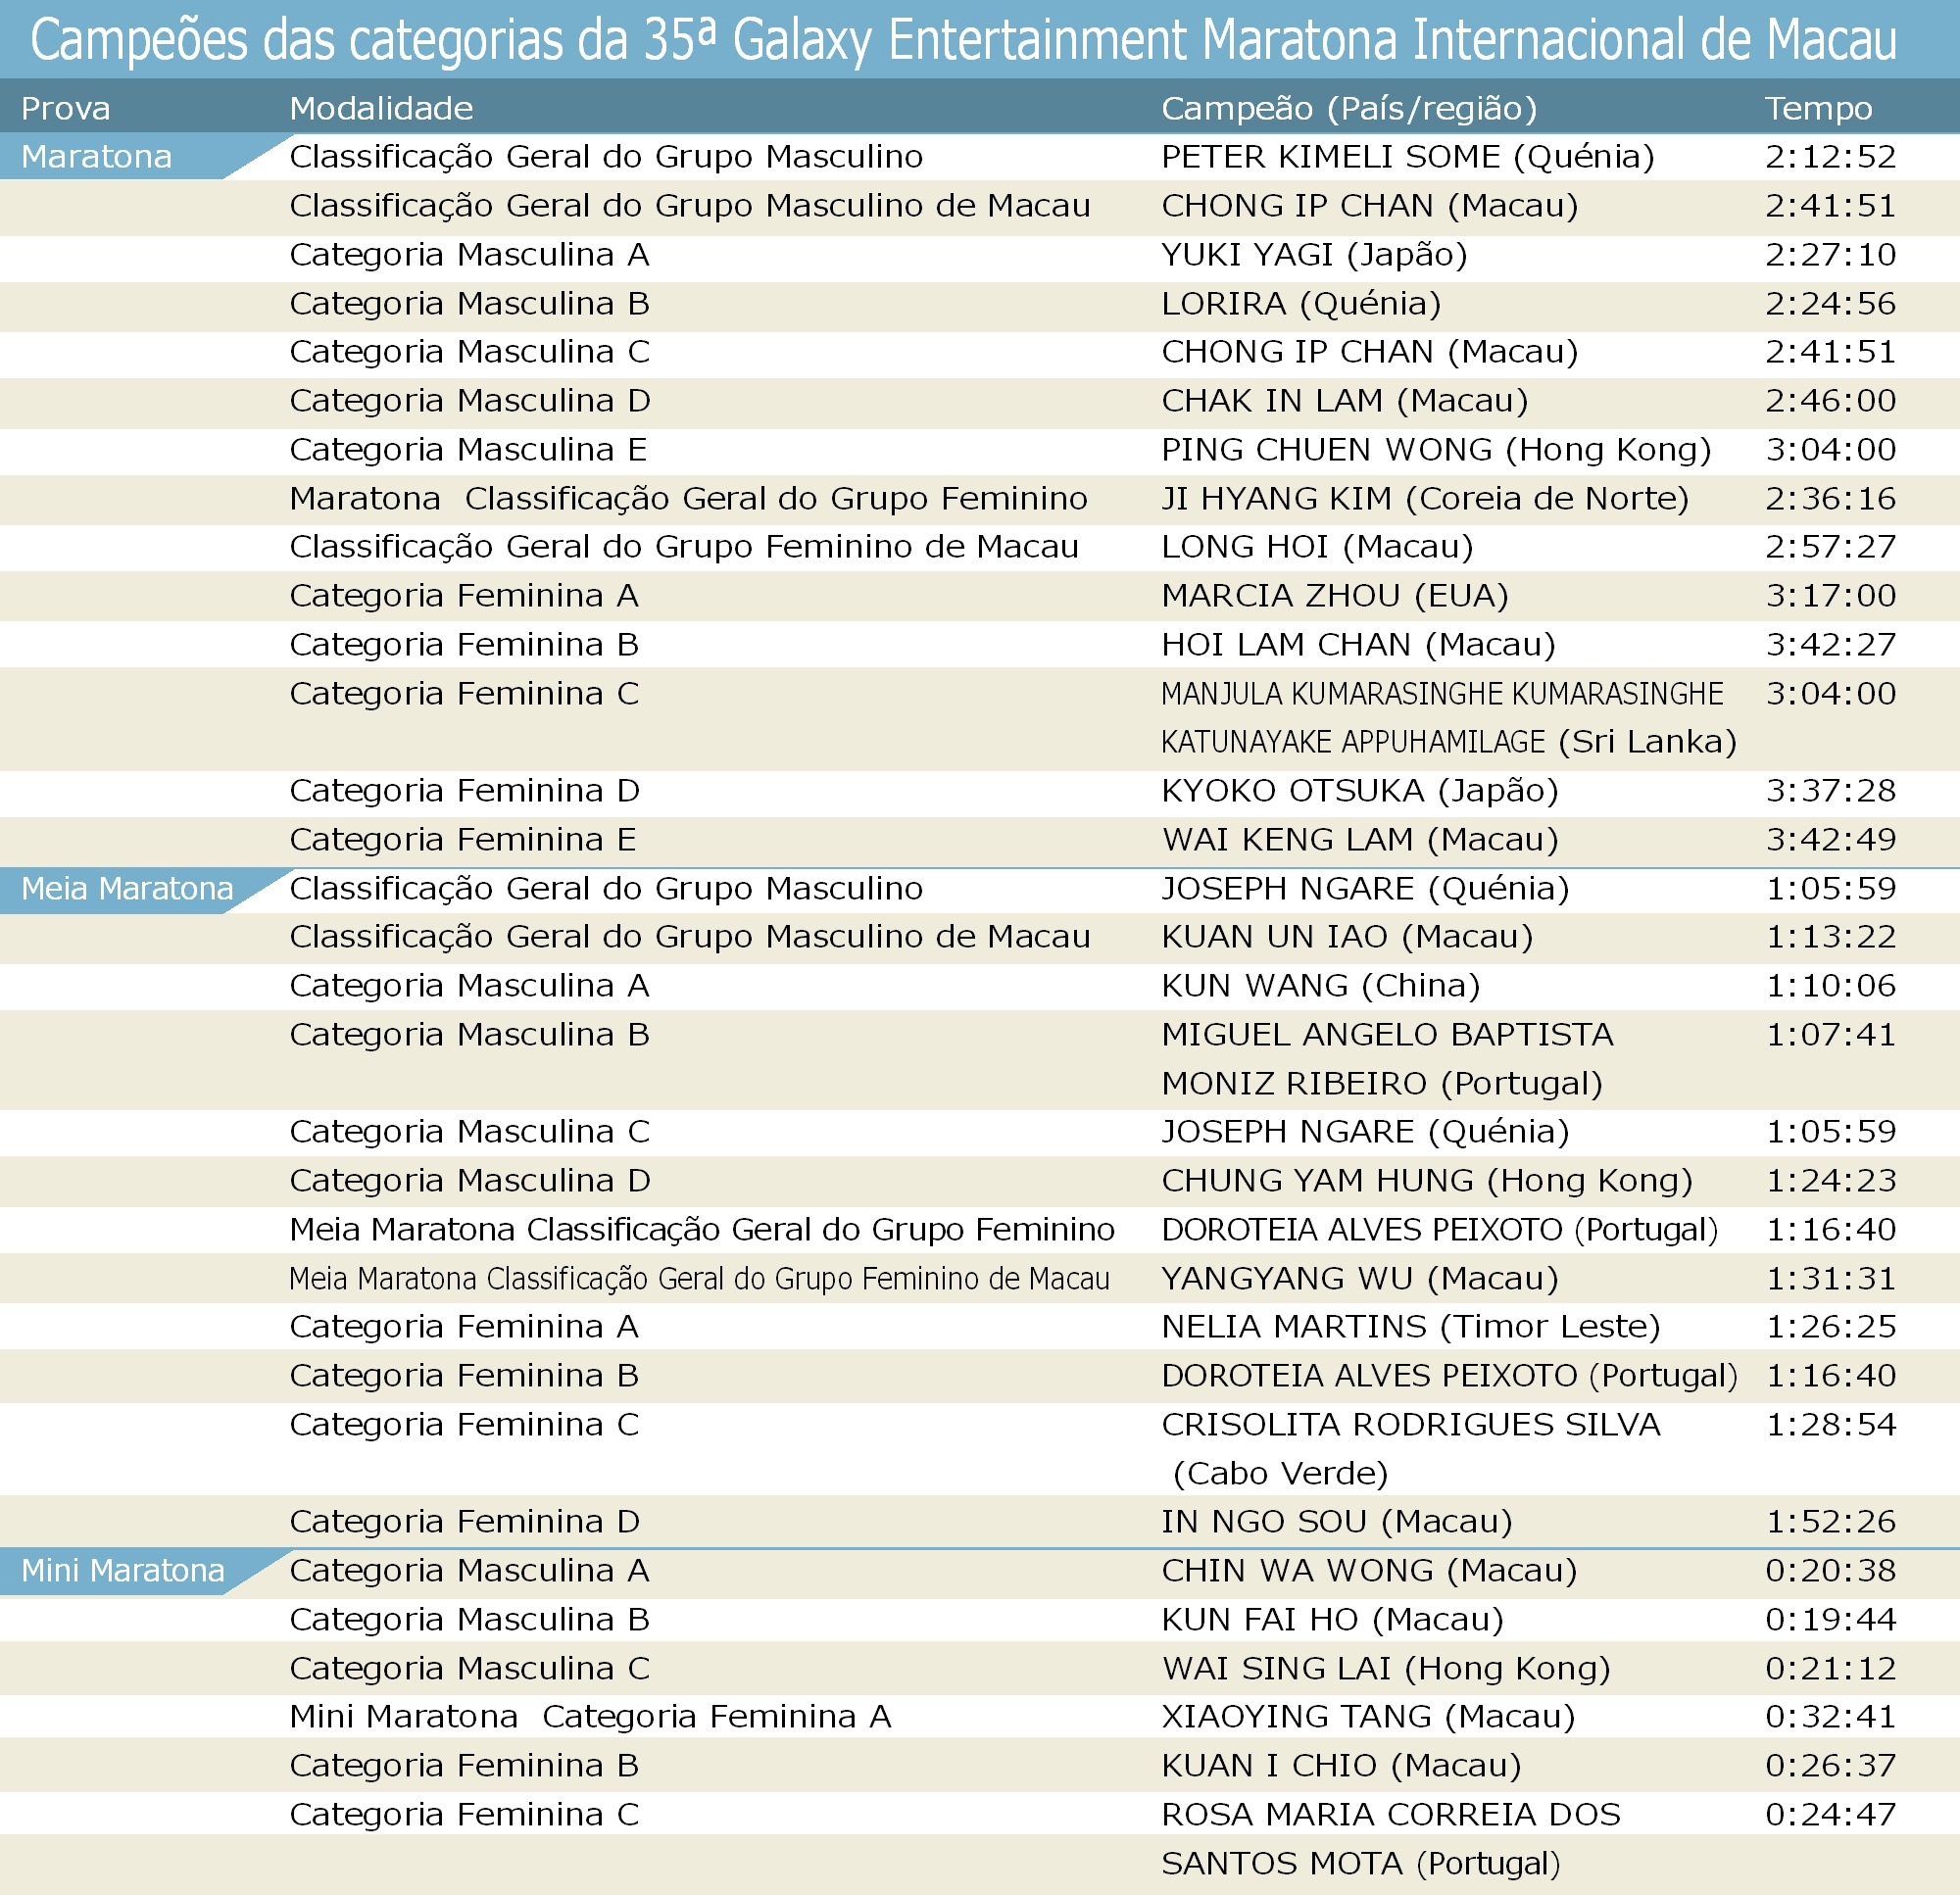Screen dimensions: 1960x1895
Task: Click 'Classificação Geral do Grupo Feminino de Macau' in Maratona
Action: click(684, 547)
